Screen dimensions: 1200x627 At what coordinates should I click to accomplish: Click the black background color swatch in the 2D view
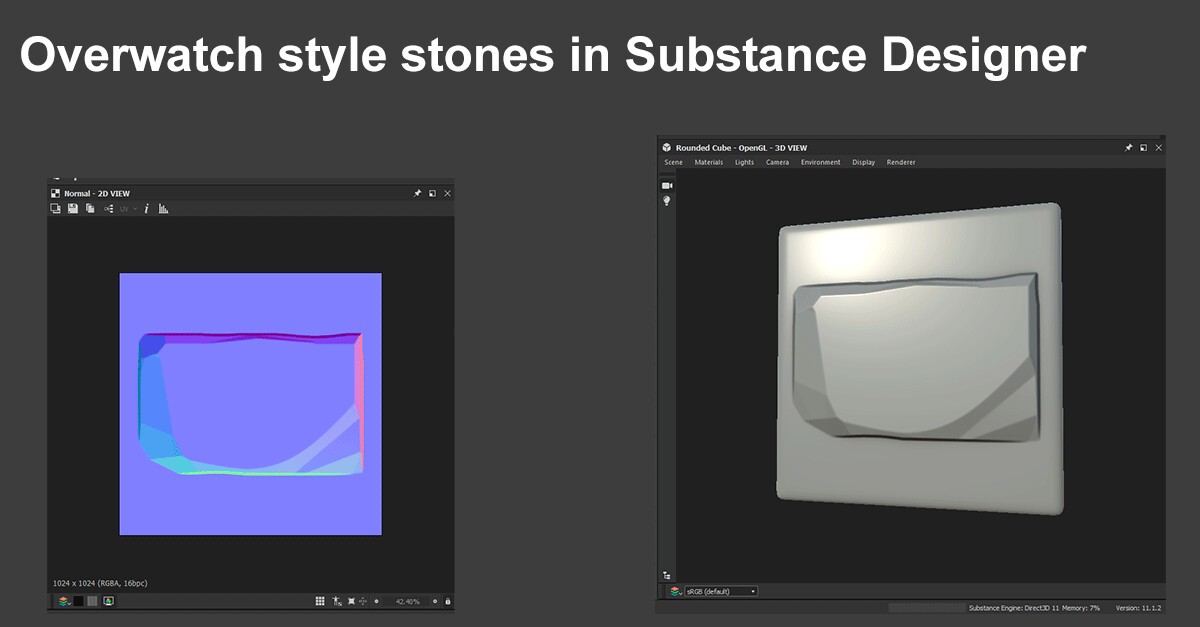pos(78,601)
